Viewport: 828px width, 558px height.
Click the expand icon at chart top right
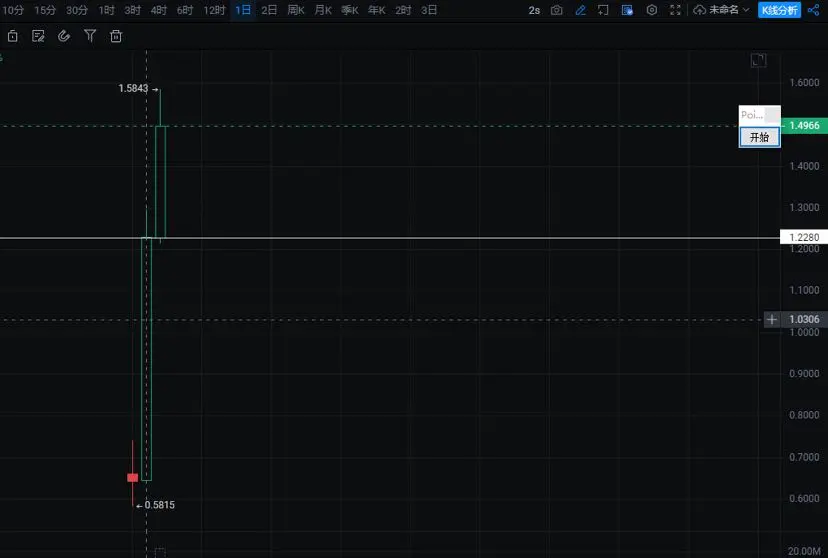[x=759, y=60]
